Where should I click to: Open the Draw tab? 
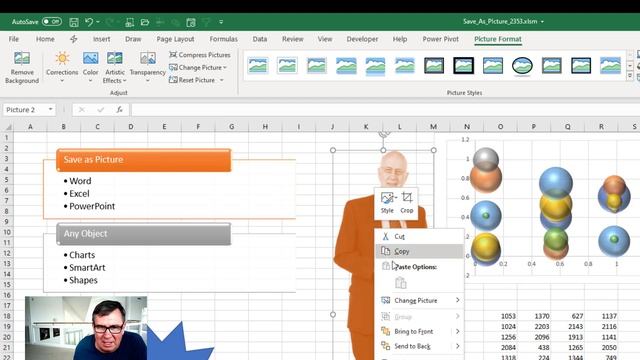[133, 39]
